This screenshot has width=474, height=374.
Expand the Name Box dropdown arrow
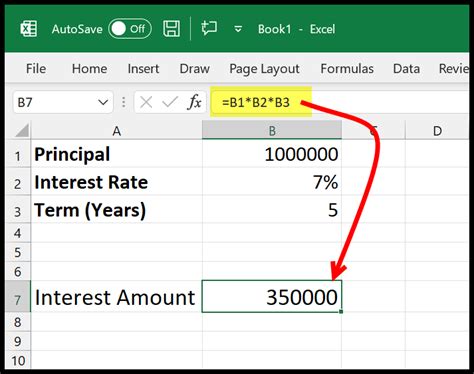103,102
